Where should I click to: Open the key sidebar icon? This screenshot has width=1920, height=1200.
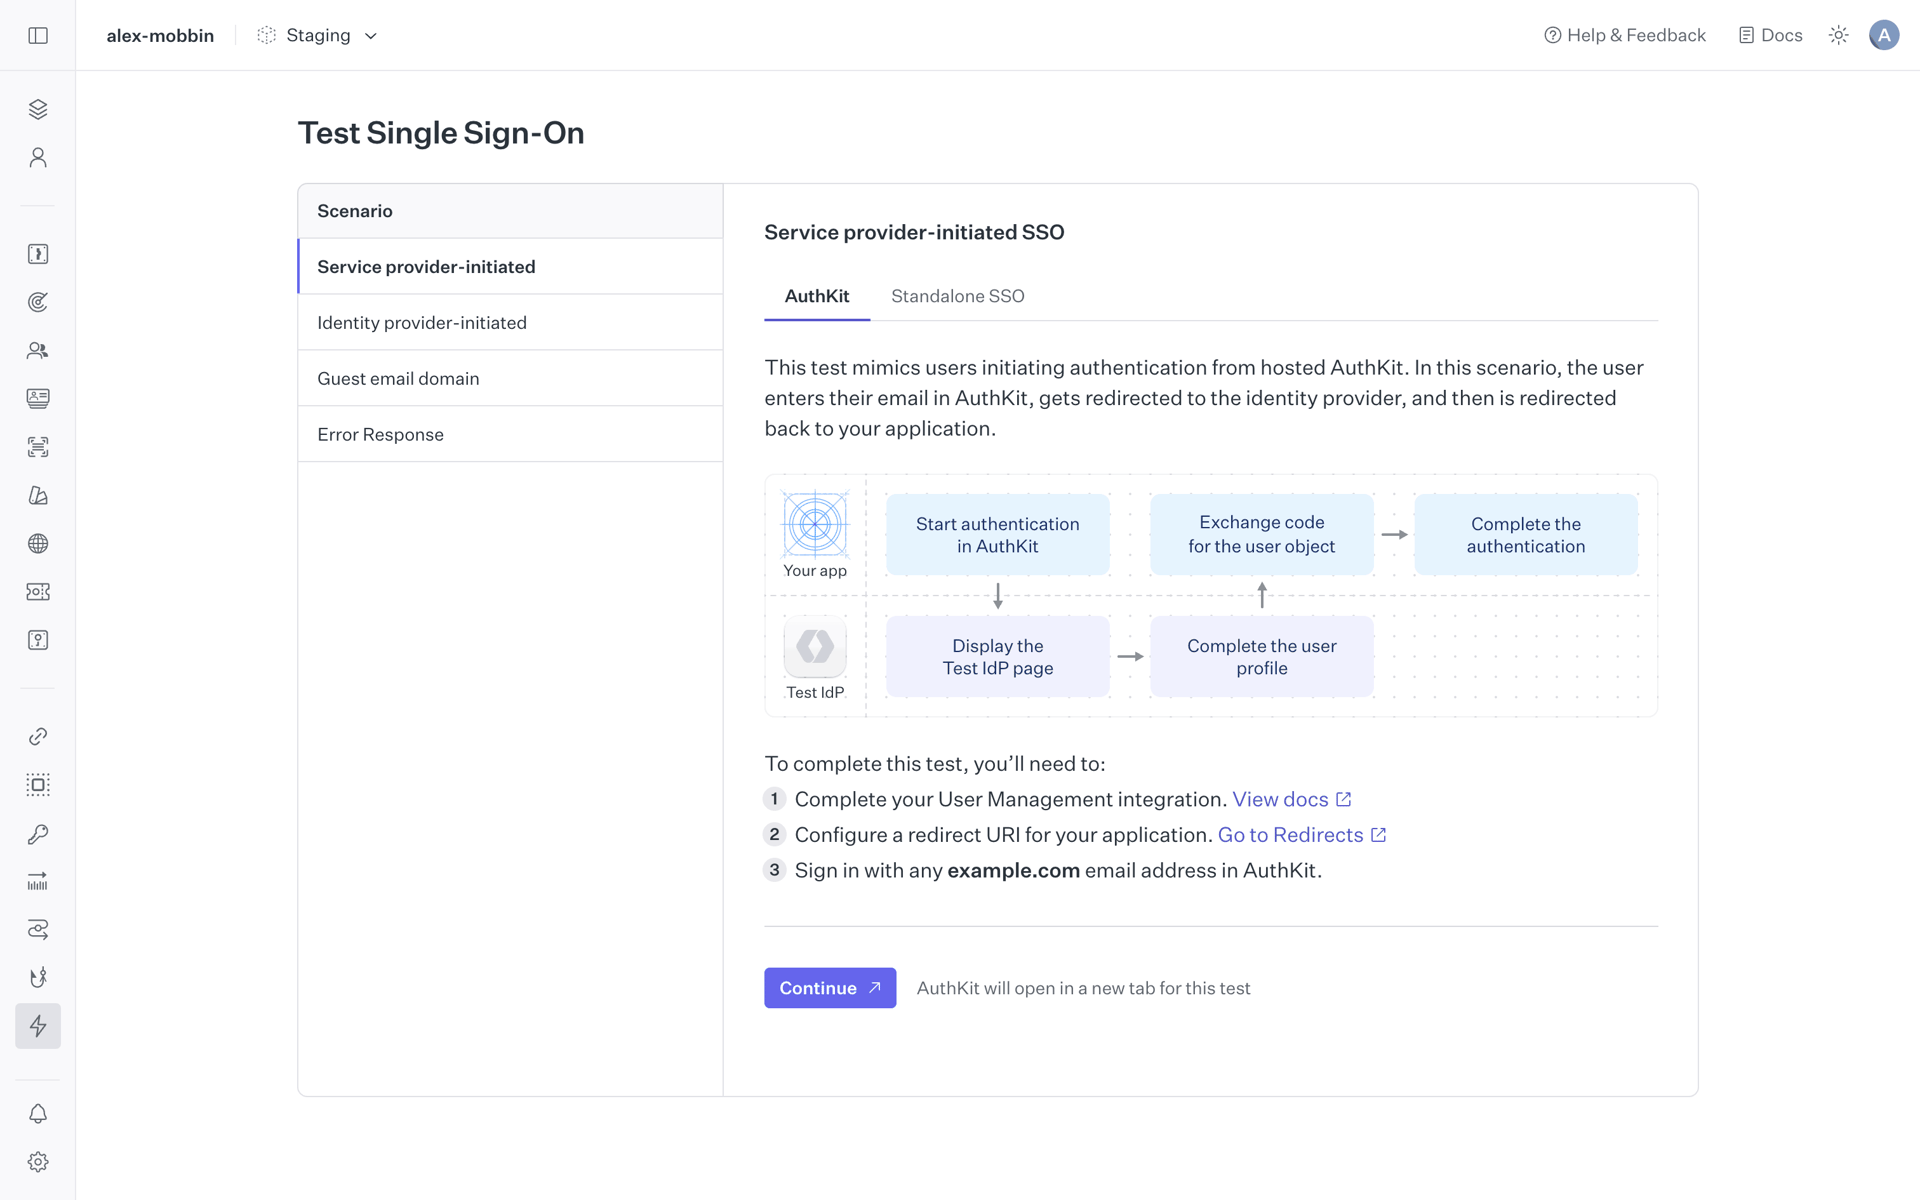[x=38, y=833]
